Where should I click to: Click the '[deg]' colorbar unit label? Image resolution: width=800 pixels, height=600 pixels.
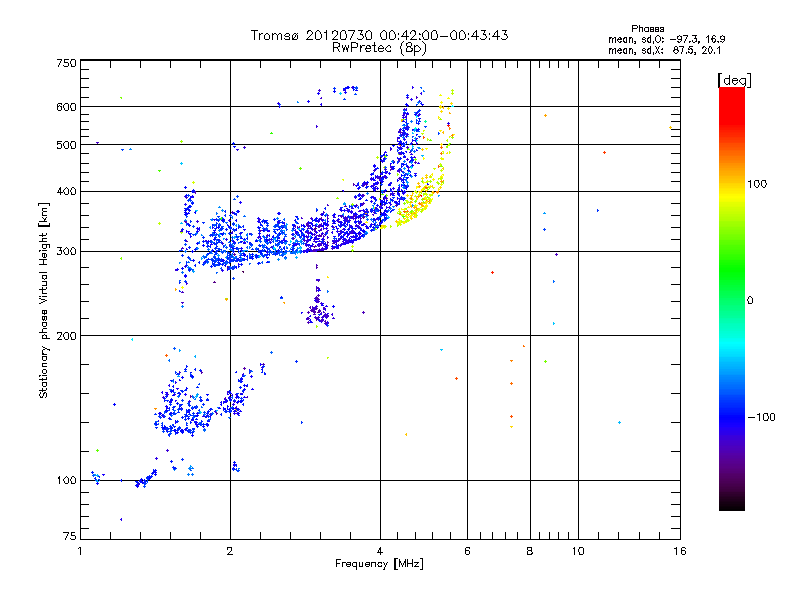(734, 81)
